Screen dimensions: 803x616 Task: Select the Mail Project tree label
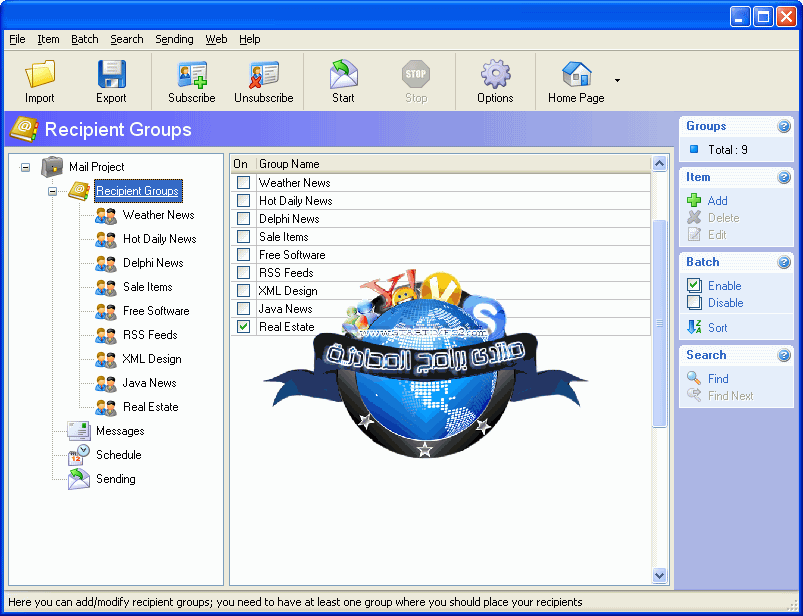(97, 167)
